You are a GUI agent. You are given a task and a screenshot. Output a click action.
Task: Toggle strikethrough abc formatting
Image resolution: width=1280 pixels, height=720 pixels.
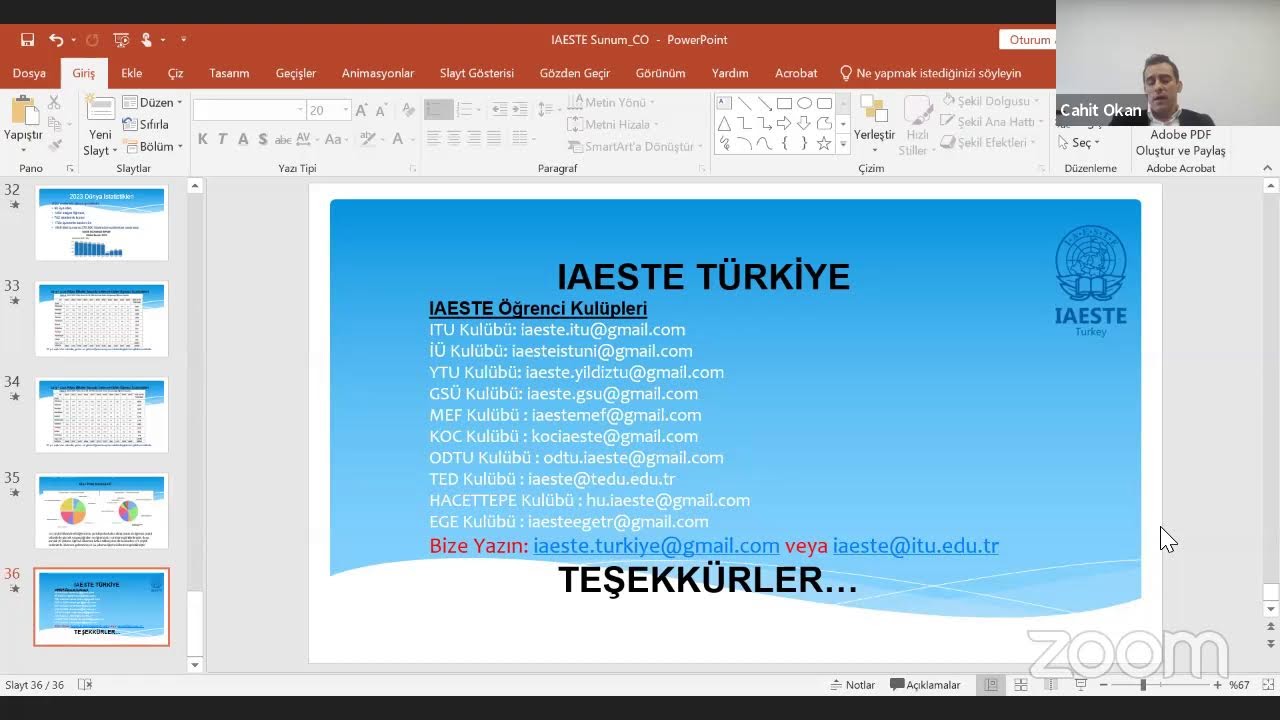(x=283, y=139)
